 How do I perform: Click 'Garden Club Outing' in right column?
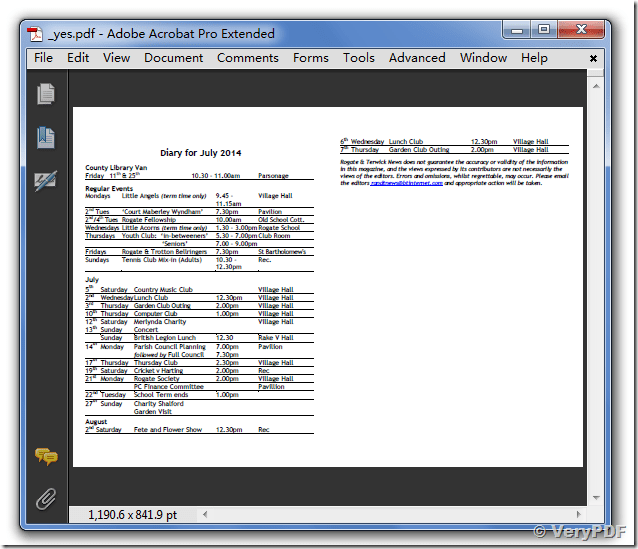tap(419, 150)
